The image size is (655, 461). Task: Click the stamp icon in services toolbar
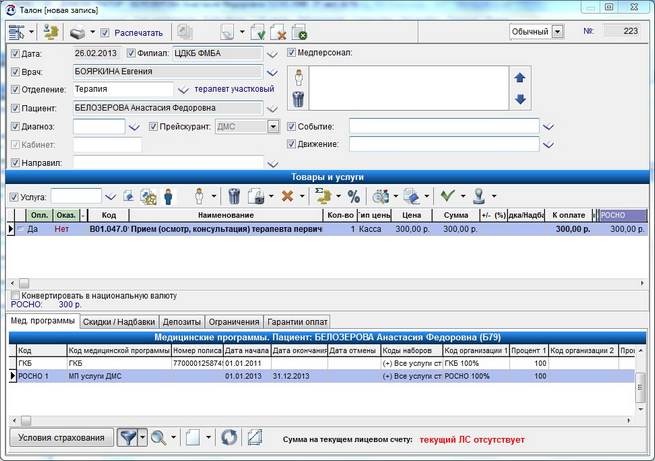pos(480,196)
